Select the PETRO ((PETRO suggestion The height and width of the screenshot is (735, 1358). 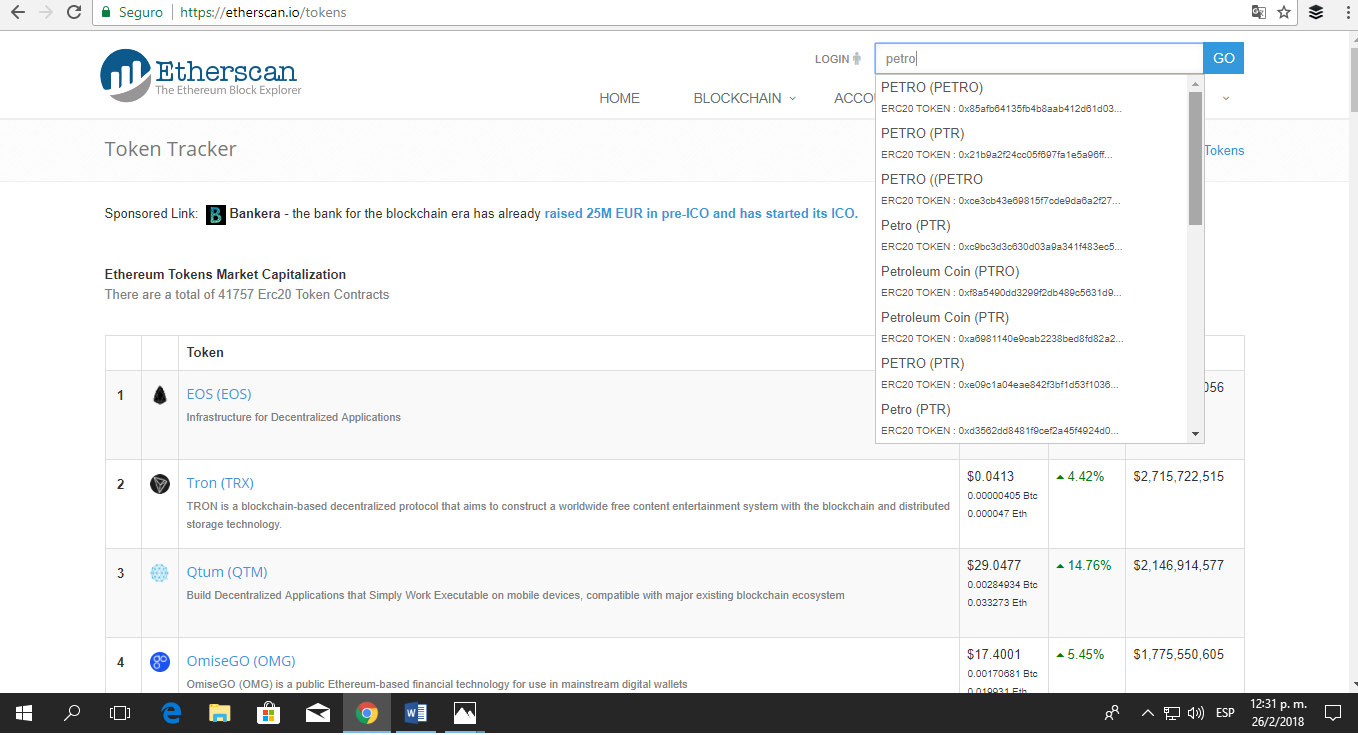coord(1031,189)
